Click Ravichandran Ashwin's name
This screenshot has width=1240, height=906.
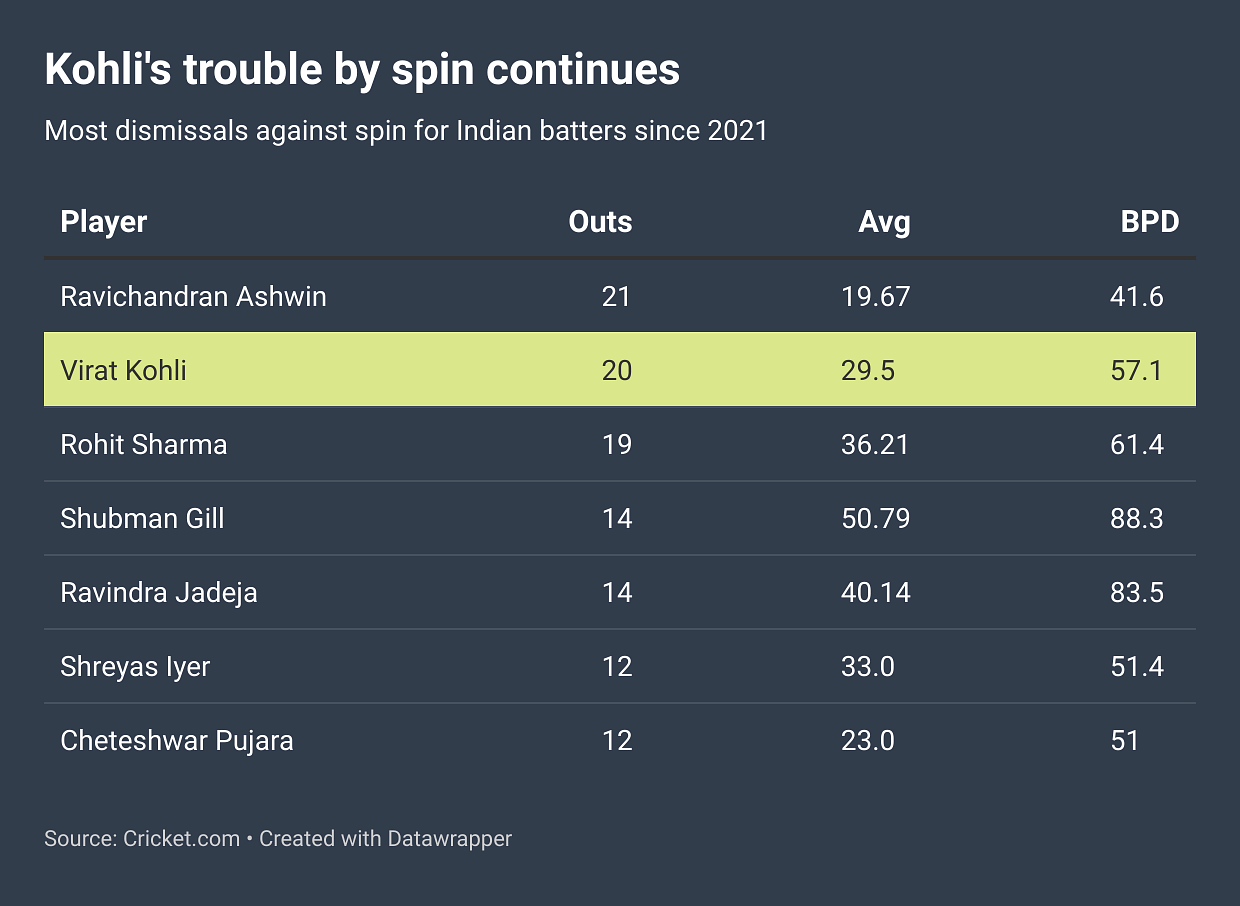(193, 296)
